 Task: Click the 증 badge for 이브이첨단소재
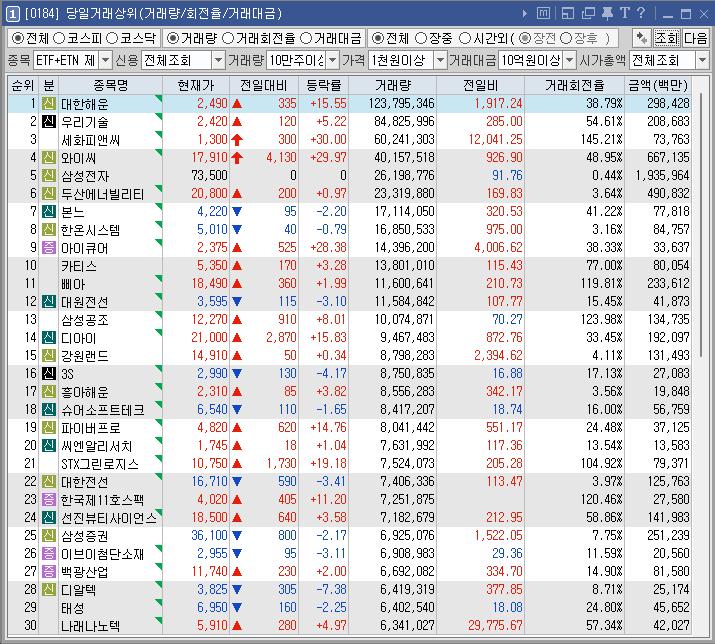point(49,554)
